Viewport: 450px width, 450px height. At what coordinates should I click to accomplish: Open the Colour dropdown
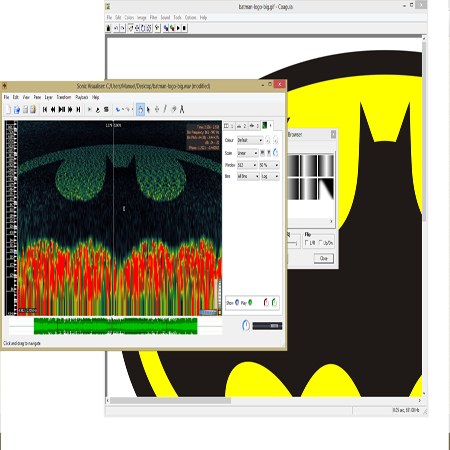point(250,140)
